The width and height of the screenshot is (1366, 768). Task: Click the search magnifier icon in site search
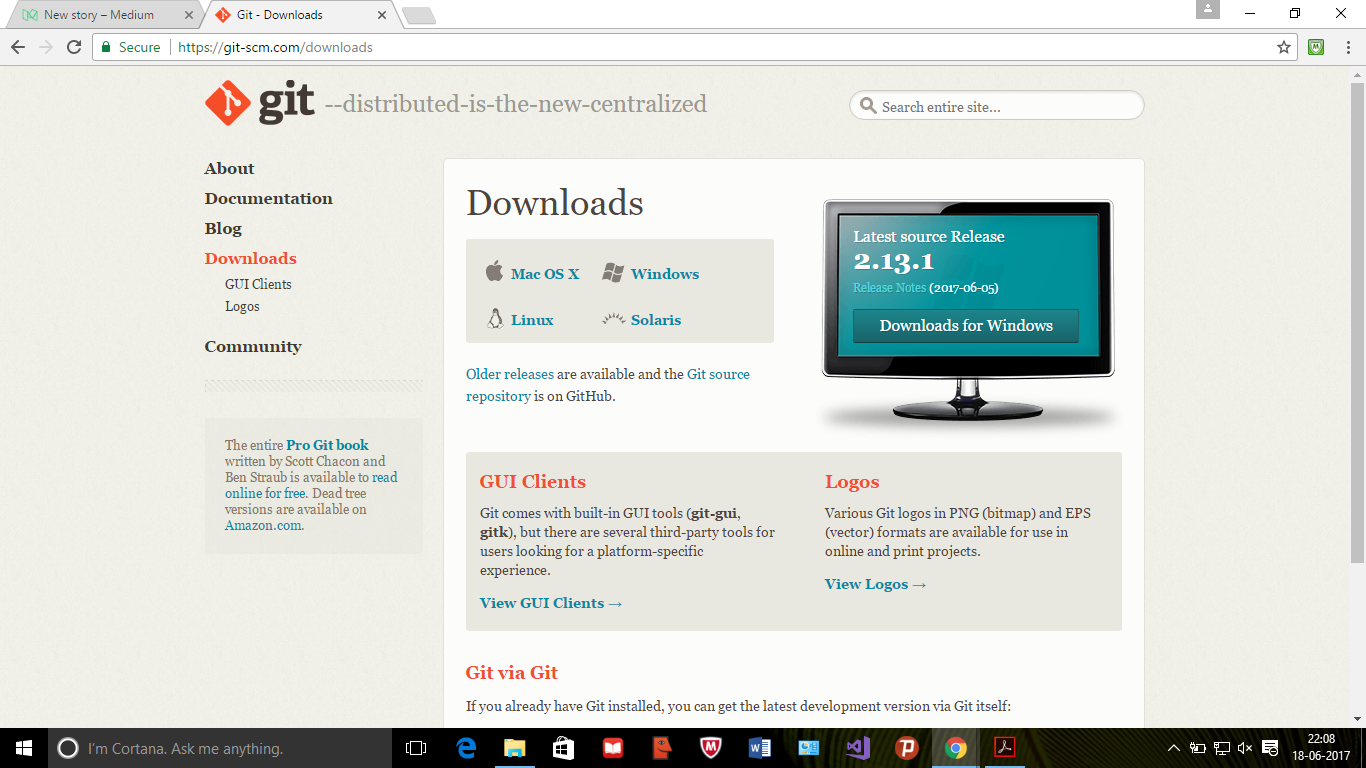coord(869,106)
